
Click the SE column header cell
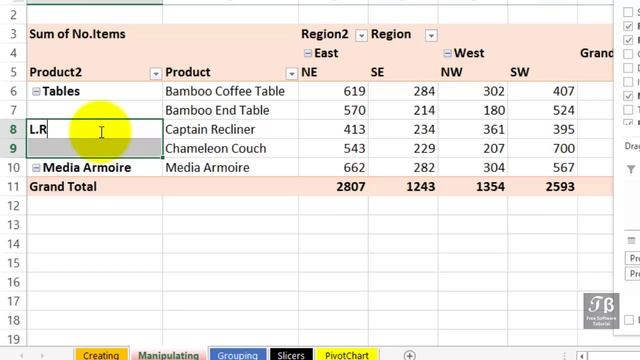[x=403, y=72]
